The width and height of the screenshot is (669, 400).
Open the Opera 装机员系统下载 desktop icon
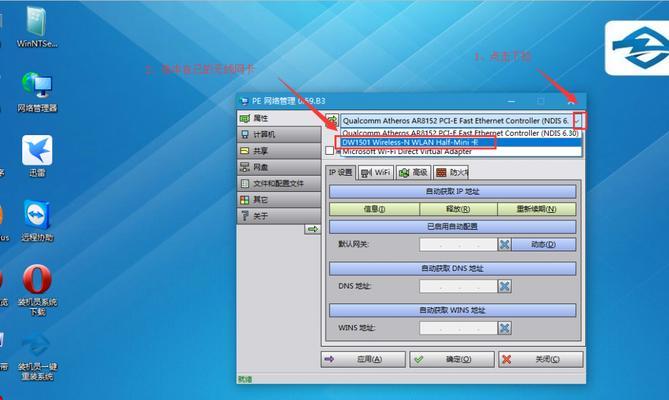pyautogui.click(x=37, y=290)
